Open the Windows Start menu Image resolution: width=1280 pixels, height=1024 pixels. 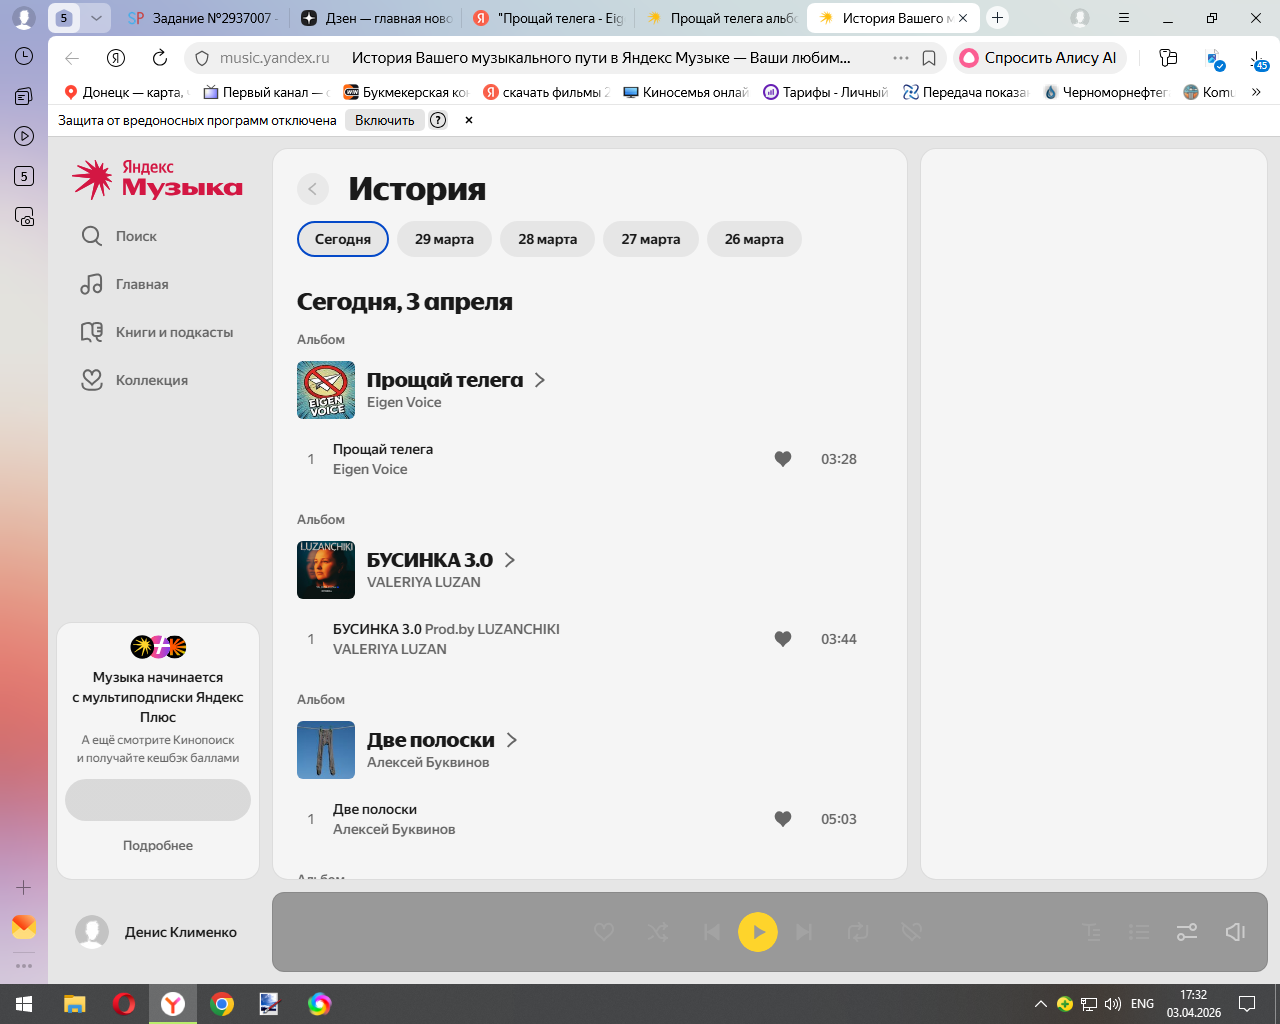click(24, 1004)
